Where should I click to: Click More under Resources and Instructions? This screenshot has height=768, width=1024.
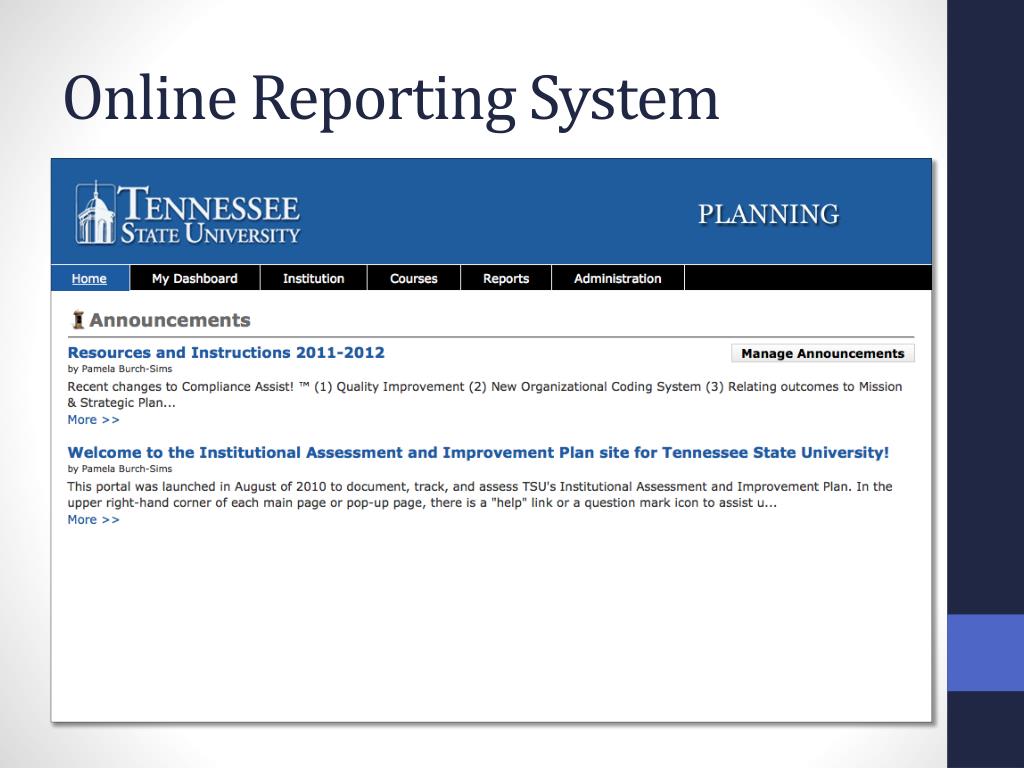93,420
